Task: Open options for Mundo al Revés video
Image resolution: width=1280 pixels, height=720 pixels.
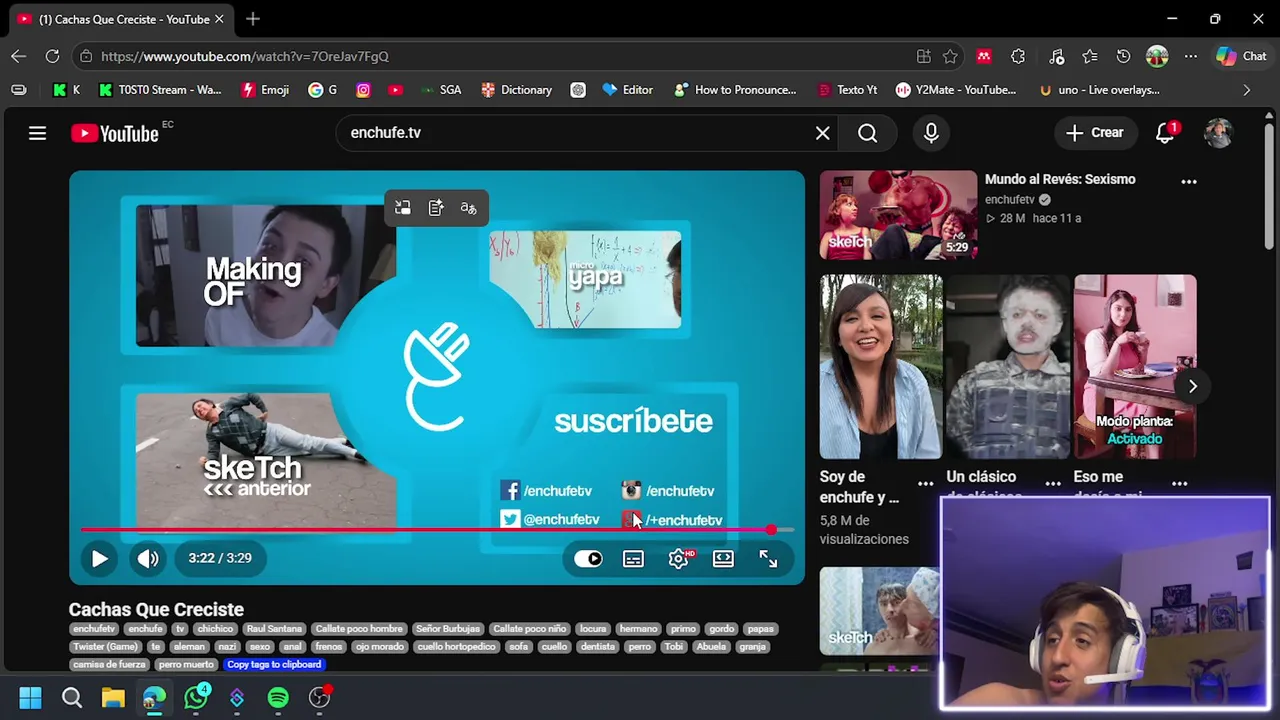Action: [x=1189, y=182]
